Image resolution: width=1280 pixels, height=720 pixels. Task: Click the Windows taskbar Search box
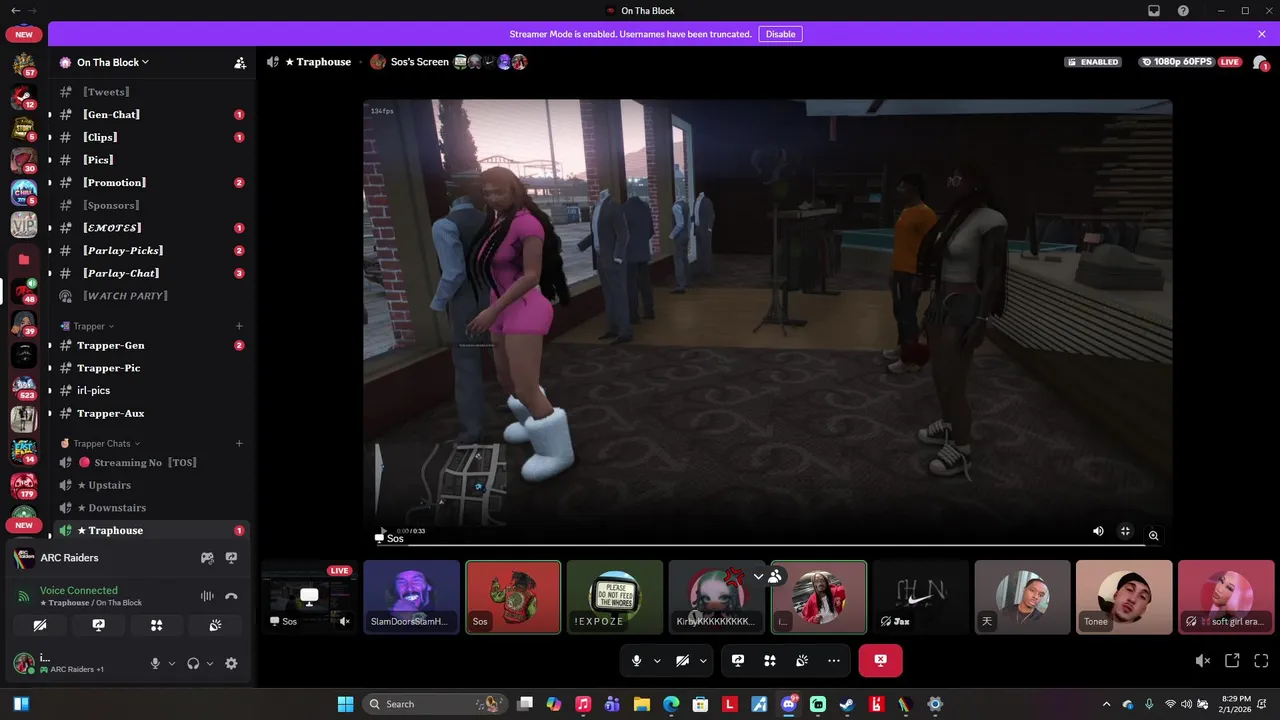[433, 704]
